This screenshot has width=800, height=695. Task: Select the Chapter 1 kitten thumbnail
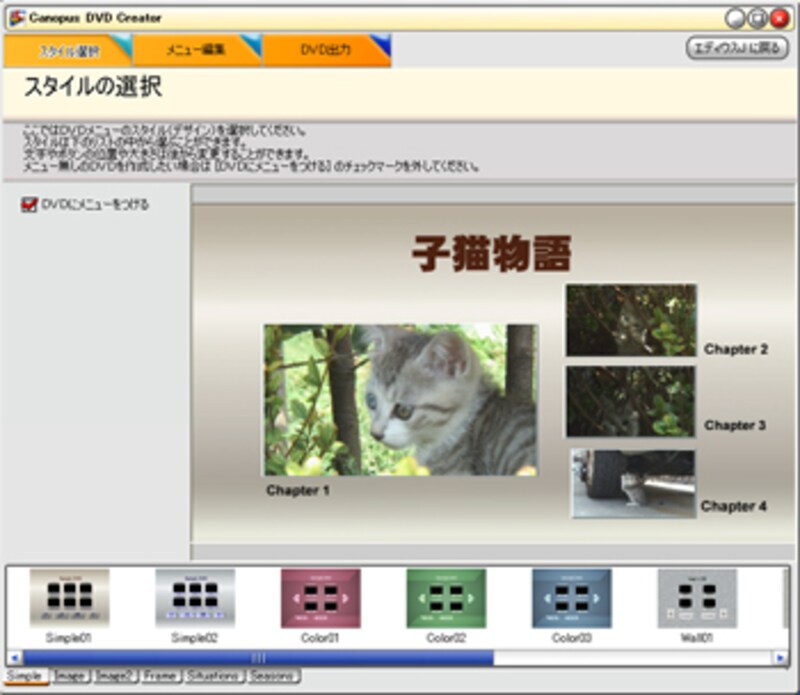point(400,400)
